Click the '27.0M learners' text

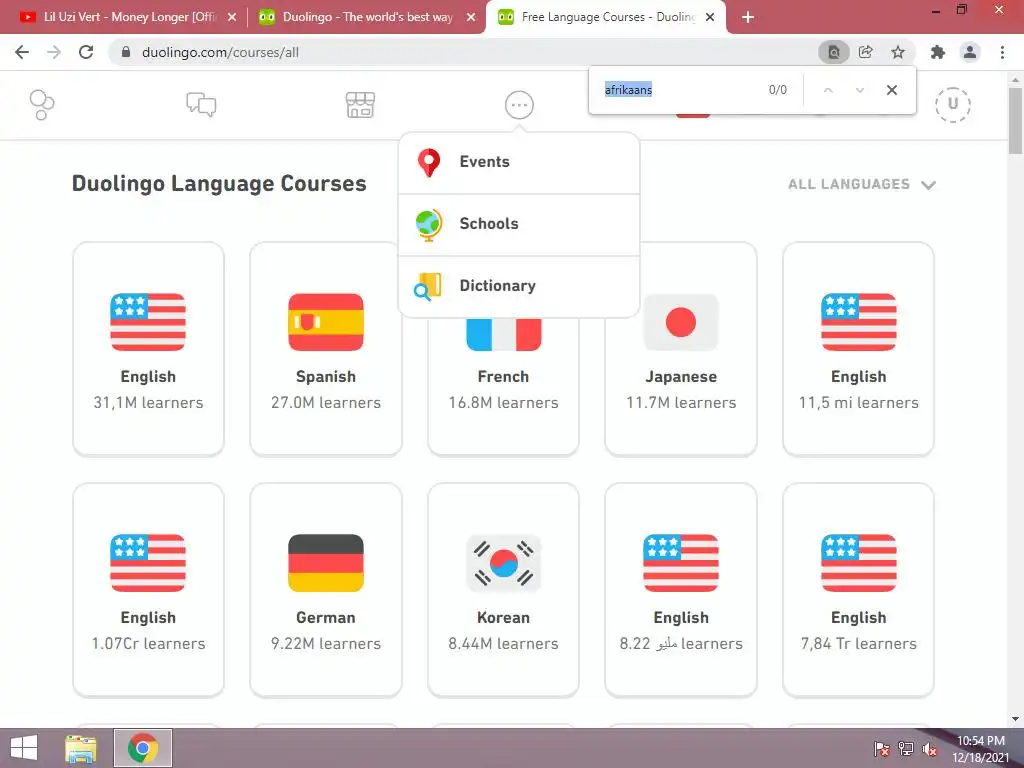pos(326,403)
